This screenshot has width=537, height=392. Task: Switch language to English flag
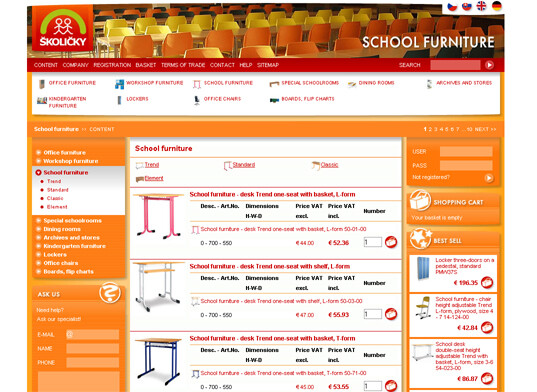(x=482, y=6)
